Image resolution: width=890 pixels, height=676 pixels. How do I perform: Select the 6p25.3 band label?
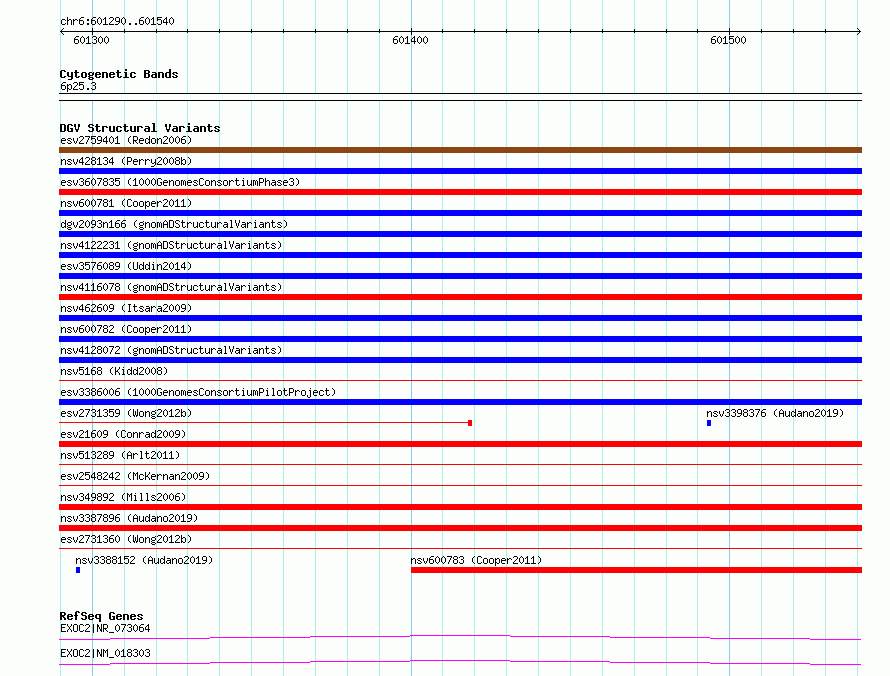coord(78,86)
